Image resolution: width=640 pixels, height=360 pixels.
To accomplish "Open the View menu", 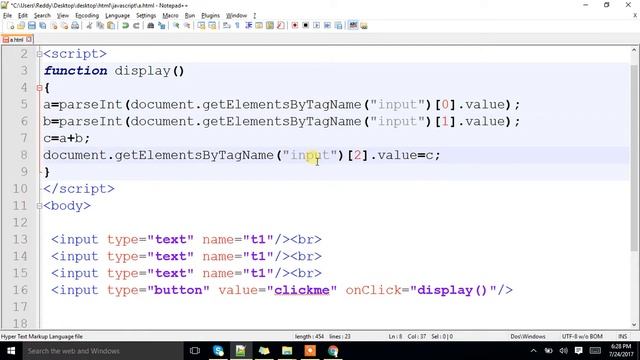I will tap(62, 16).
